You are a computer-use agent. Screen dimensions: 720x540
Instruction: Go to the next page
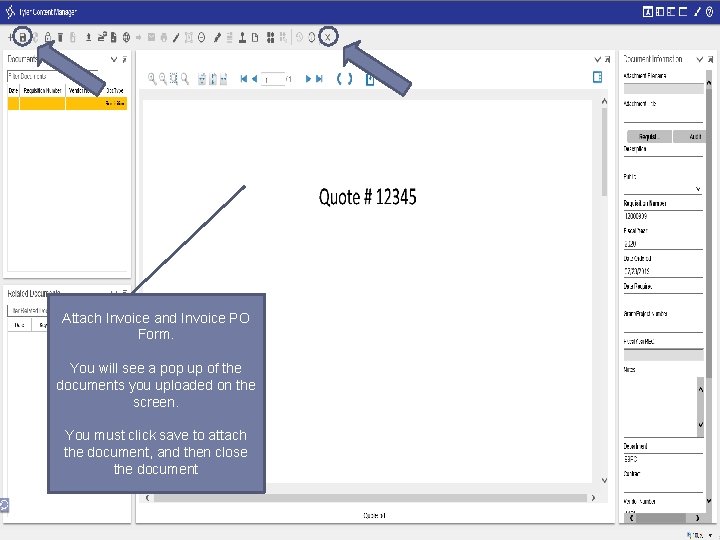tap(308, 79)
